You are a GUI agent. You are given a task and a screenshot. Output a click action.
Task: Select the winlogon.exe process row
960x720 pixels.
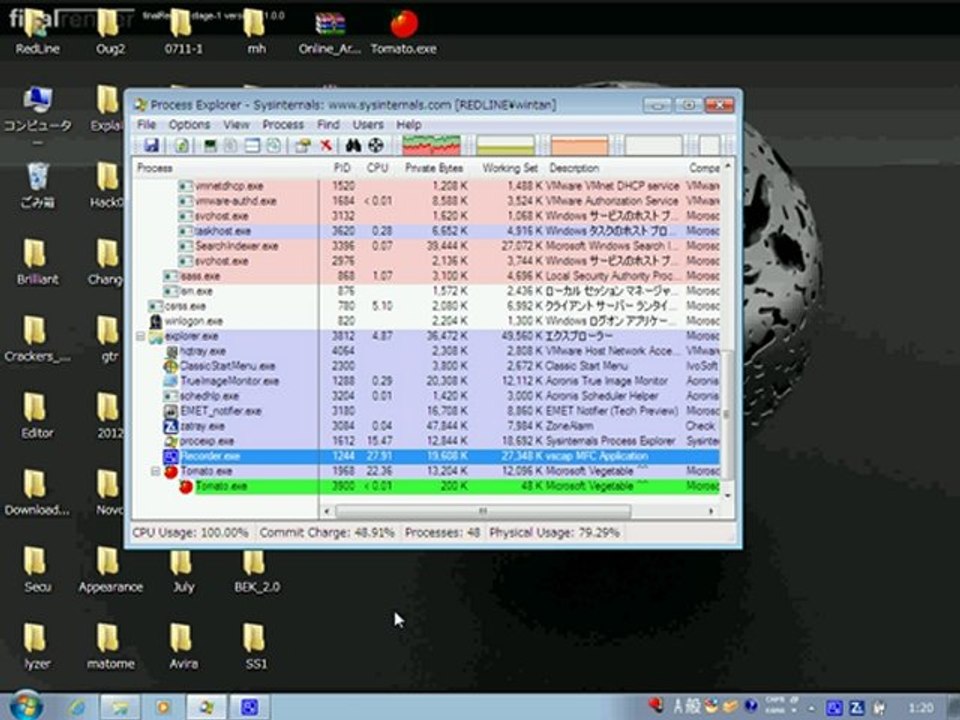click(x=426, y=321)
